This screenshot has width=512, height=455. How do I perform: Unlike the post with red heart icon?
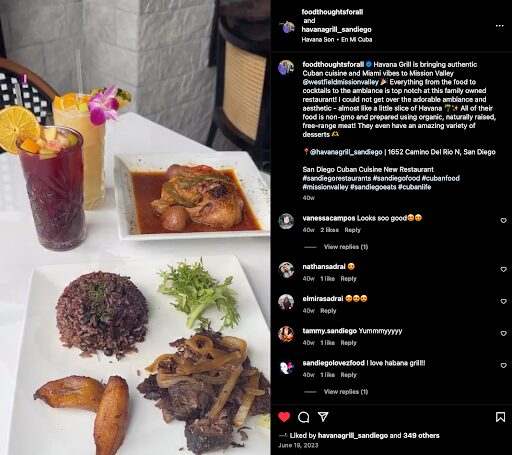pos(284,417)
